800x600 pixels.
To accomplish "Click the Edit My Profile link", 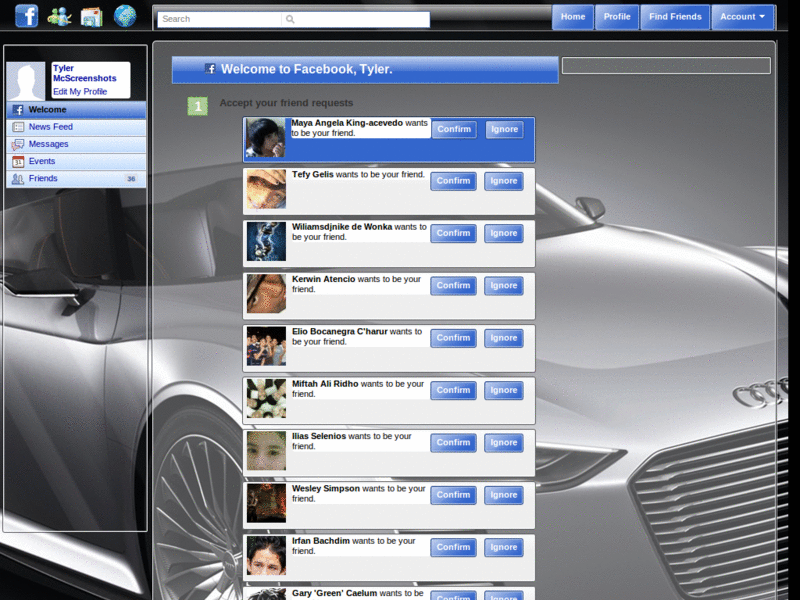I will pyautogui.click(x=82, y=89).
